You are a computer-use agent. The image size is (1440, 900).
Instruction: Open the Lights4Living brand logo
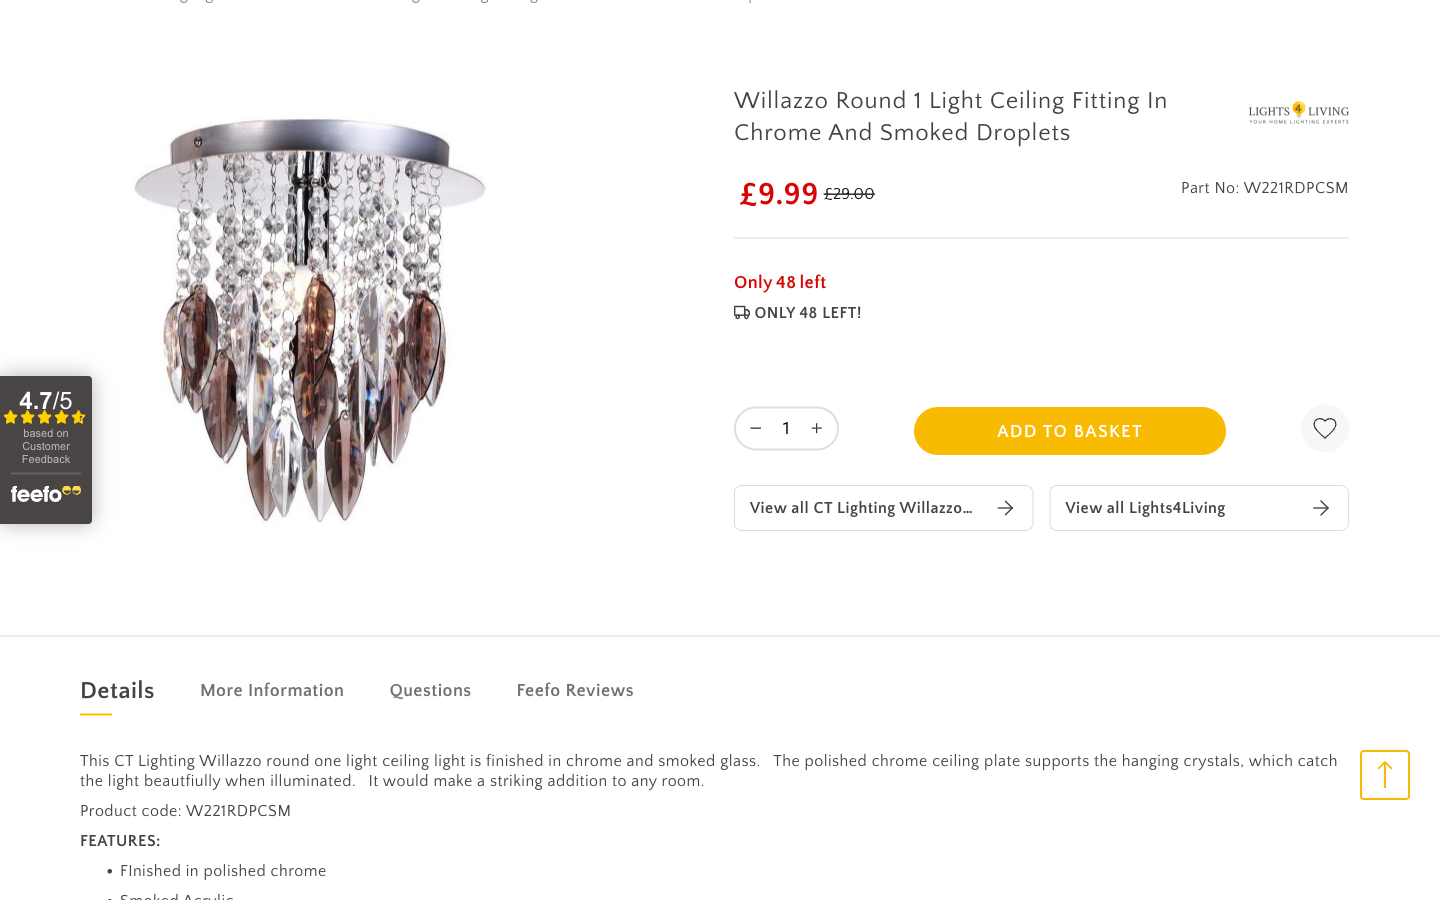1298,113
